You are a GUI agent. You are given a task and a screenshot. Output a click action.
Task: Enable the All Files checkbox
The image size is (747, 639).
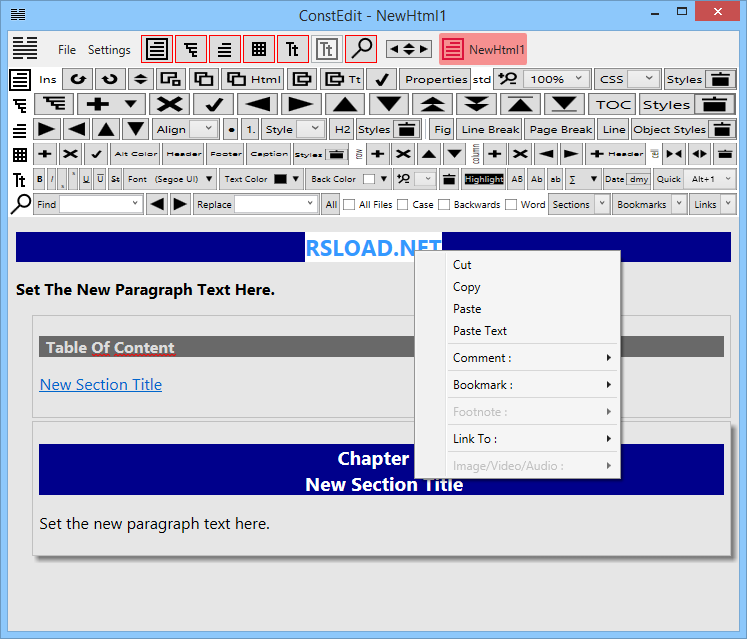[349, 204]
